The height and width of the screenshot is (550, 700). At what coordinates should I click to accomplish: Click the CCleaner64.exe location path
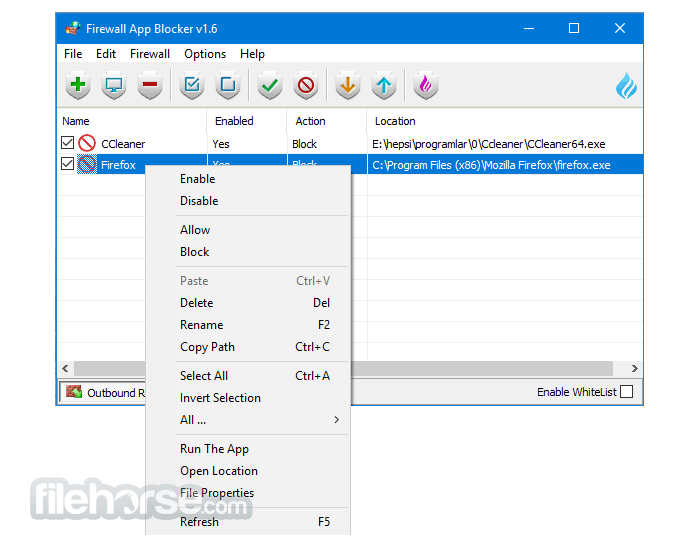(489, 144)
